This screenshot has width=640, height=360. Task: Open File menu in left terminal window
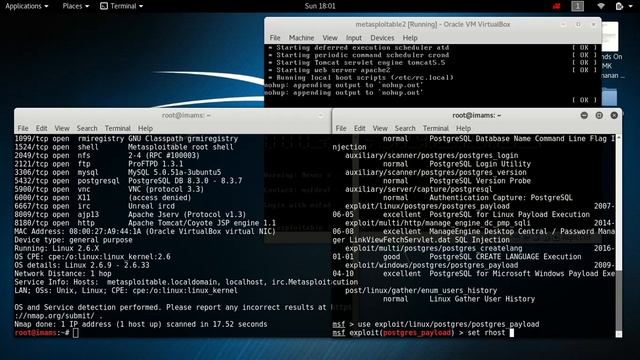pyautogui.click(x=23, y=128)
